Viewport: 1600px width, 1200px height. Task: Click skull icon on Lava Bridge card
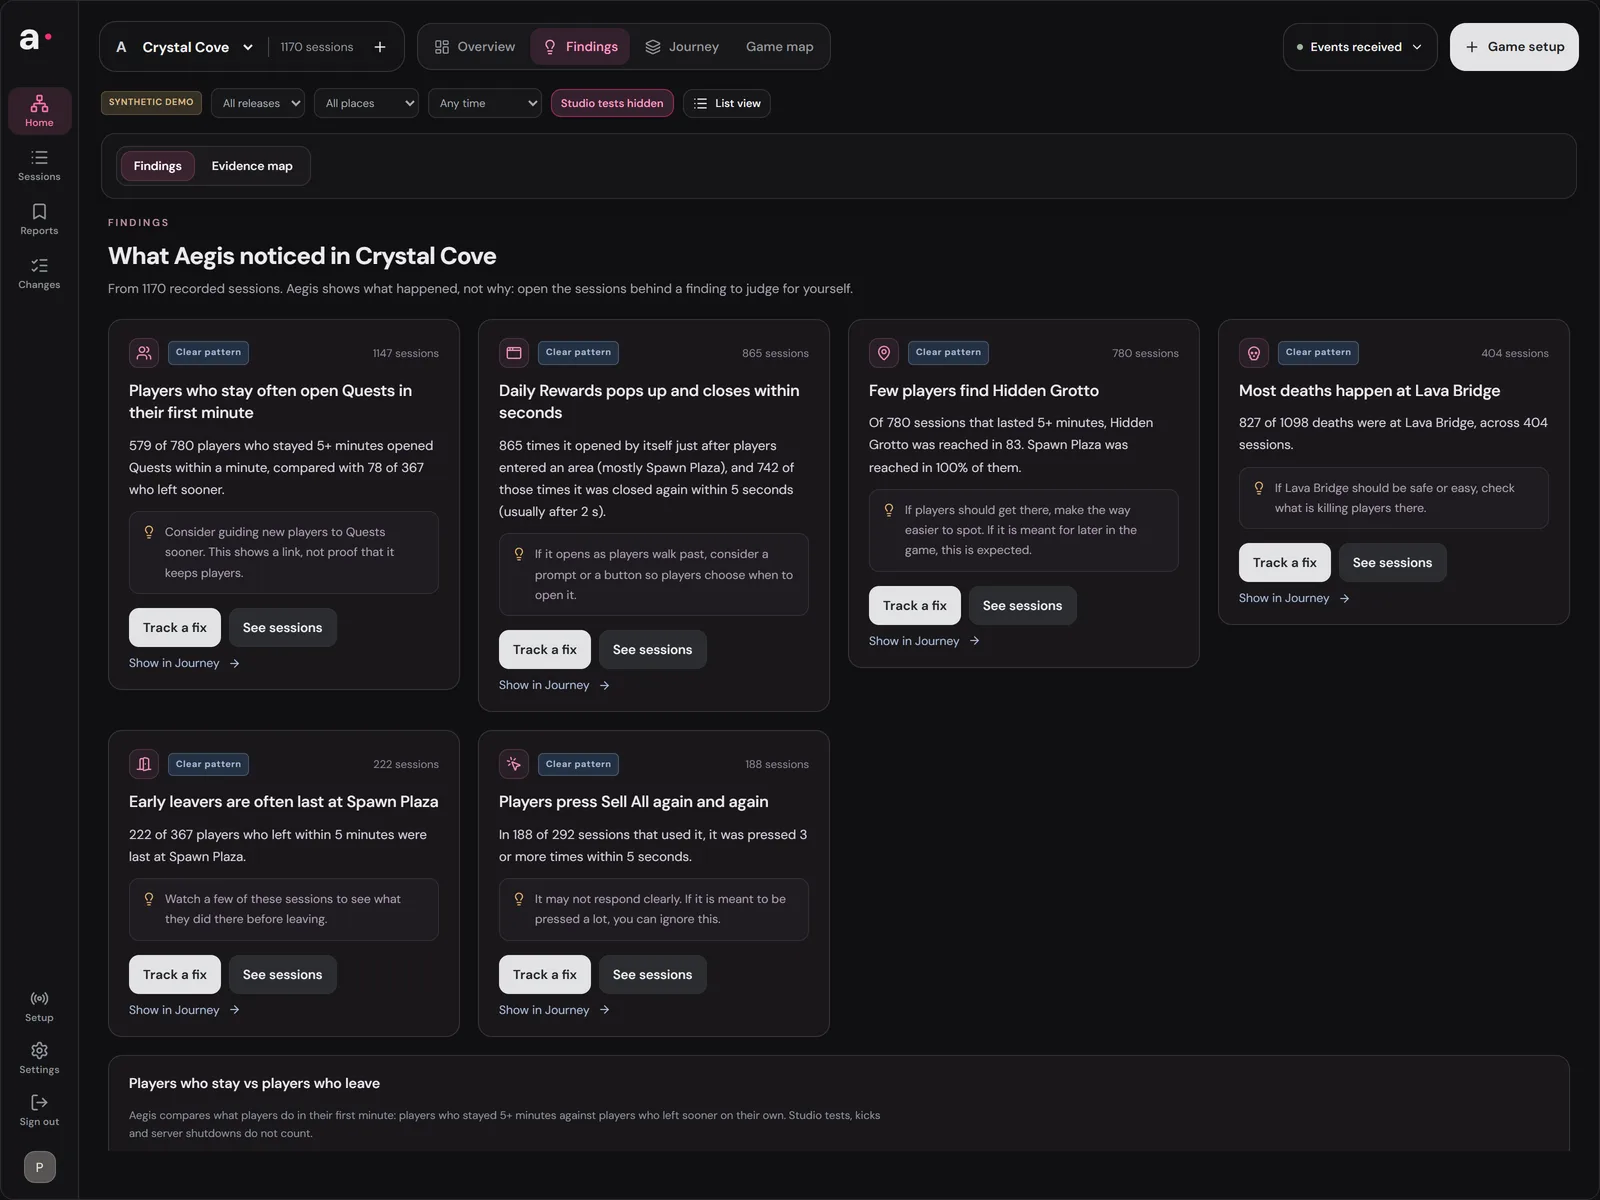pyautogui.click(x=1254, y=353)
